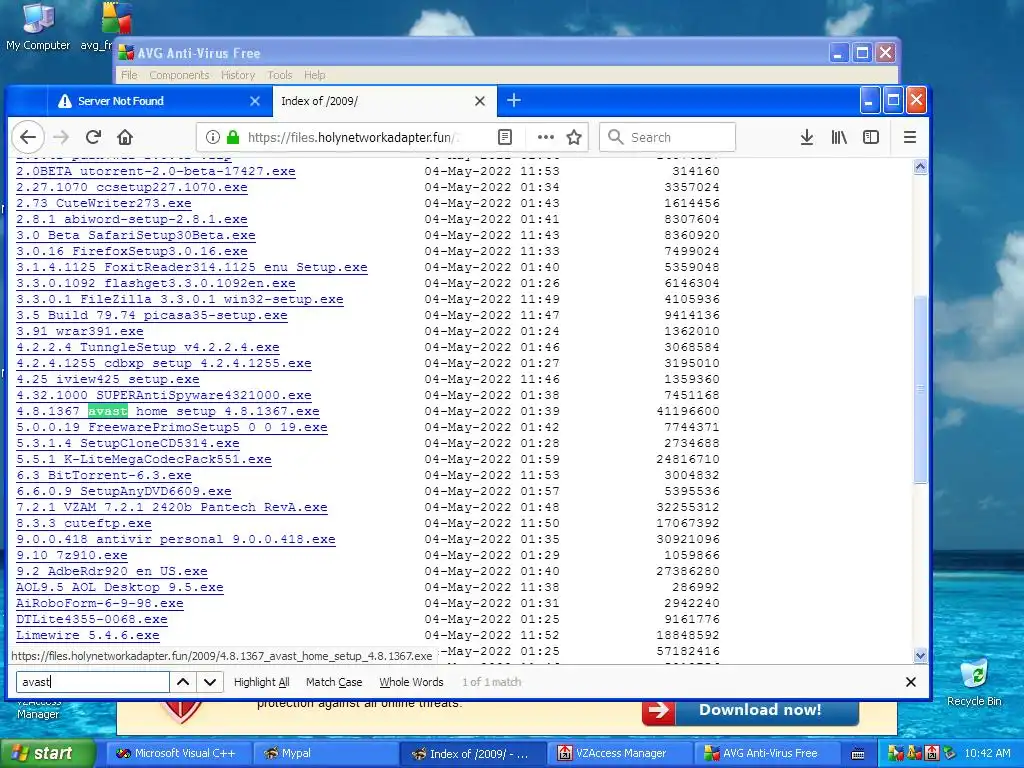
Task: Close the Server Not Found tab
Action: [x=255, y=101]
